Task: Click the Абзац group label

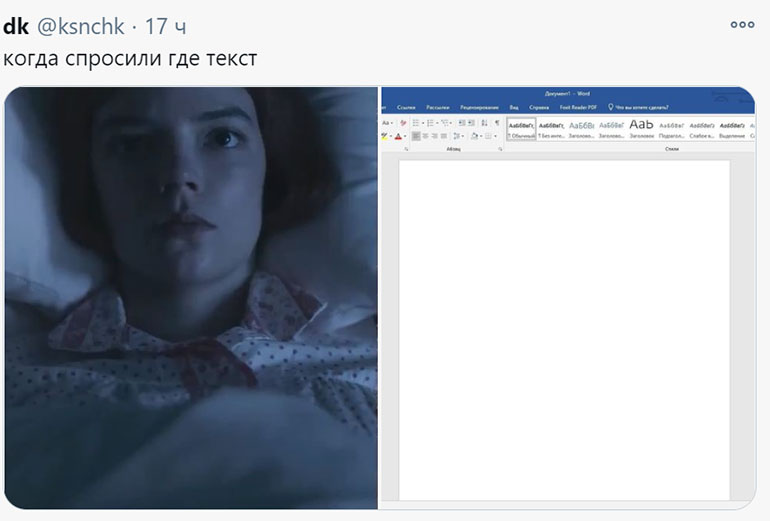Action: [453, 149]
